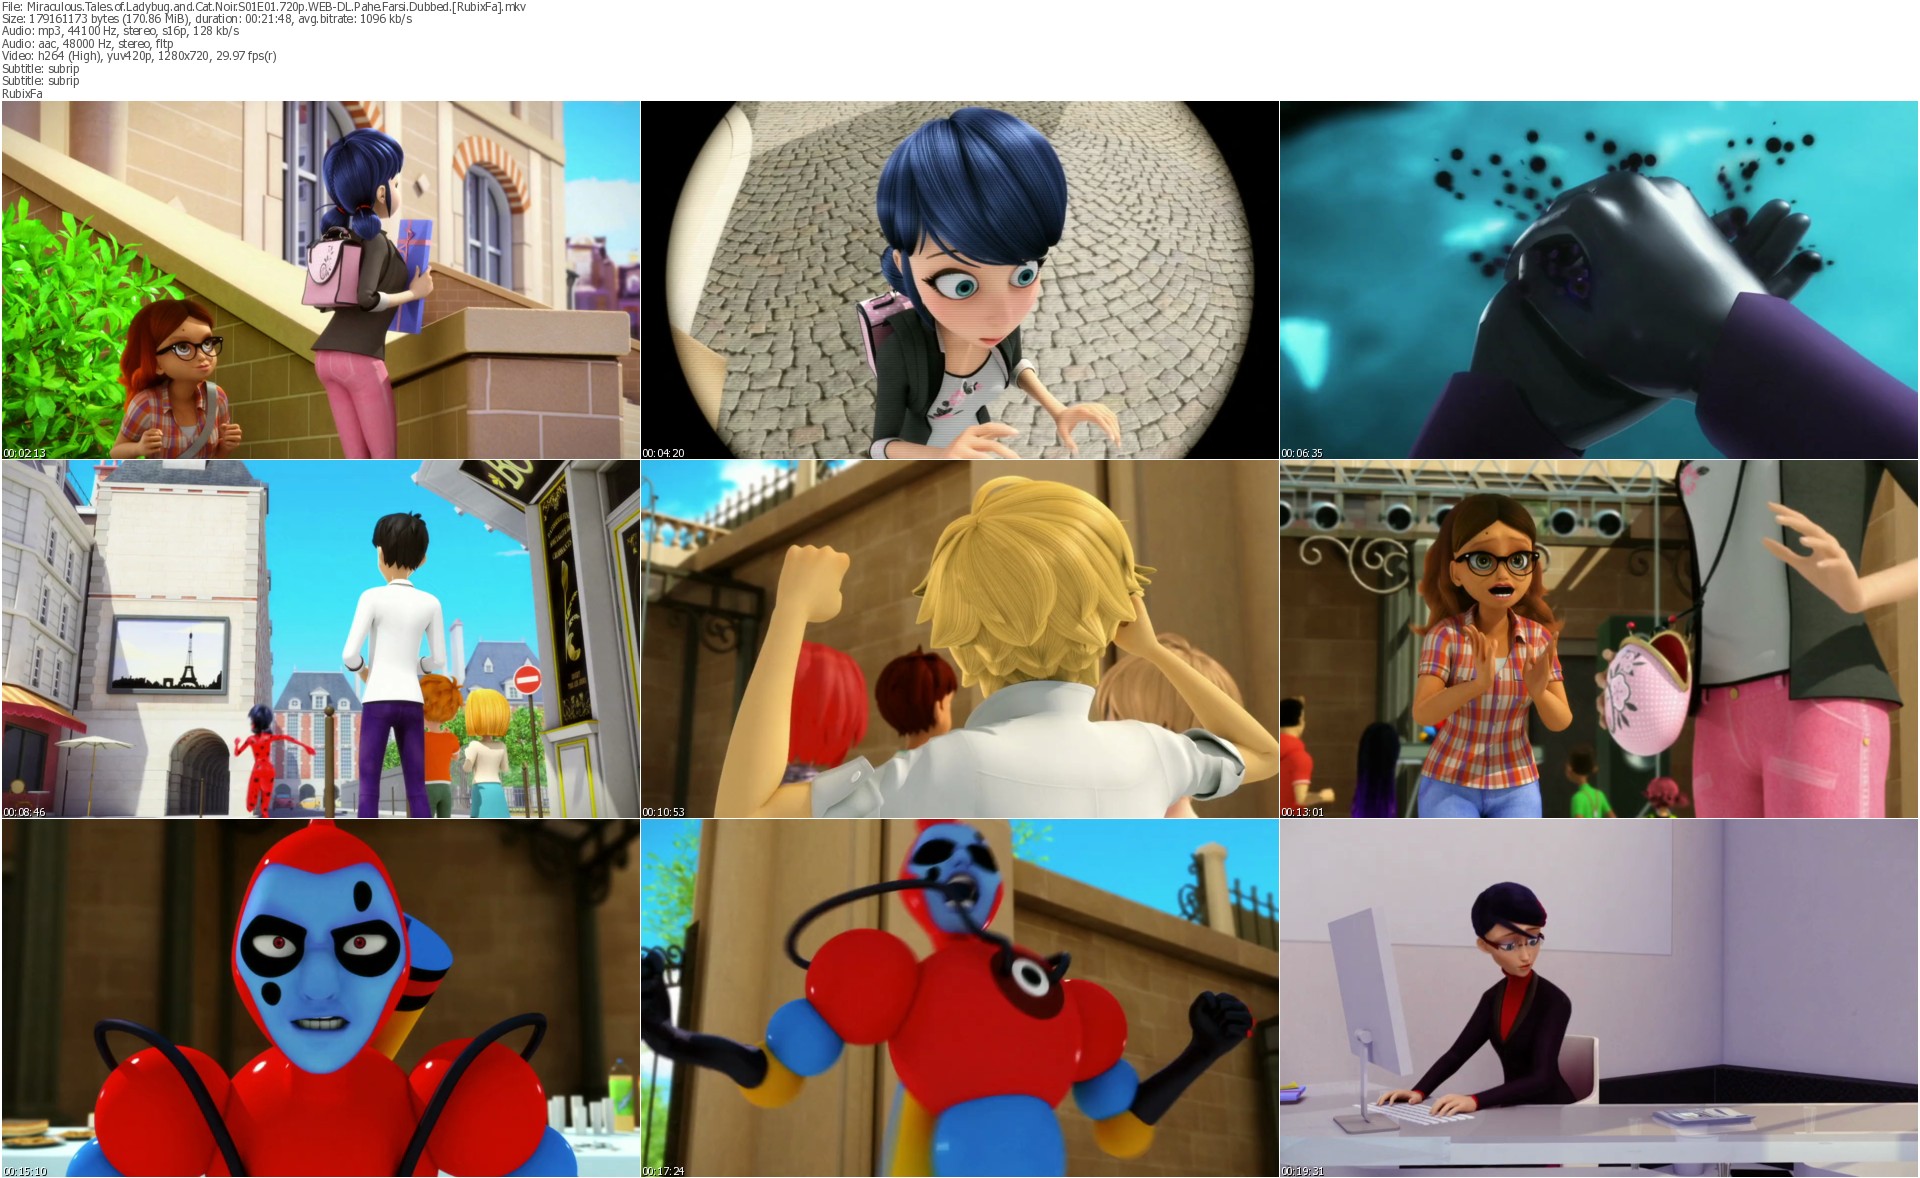This screenshot has height=1178, width=1920.
Task: Click the 00:06:35 timestamp
Action: pyautogui.click(x=1302, y=453)
